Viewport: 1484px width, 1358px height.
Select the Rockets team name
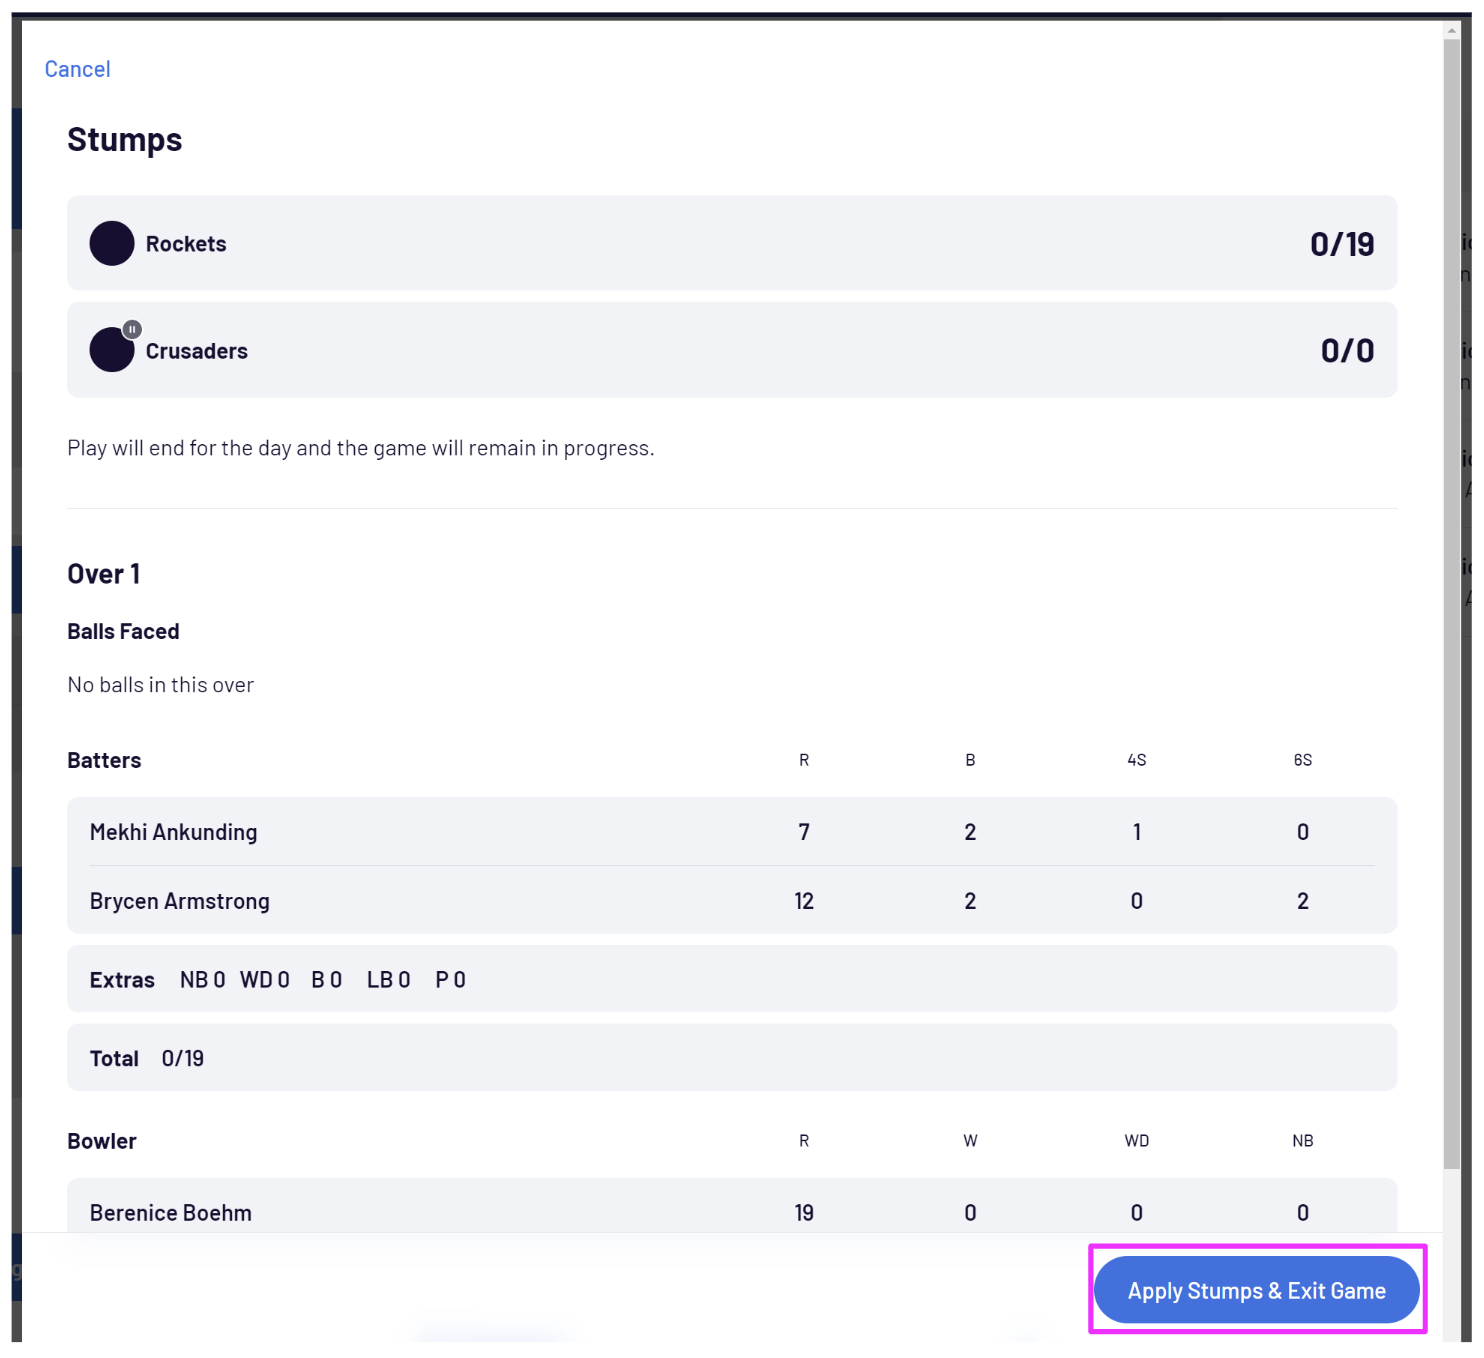click(x=186, y=244)
